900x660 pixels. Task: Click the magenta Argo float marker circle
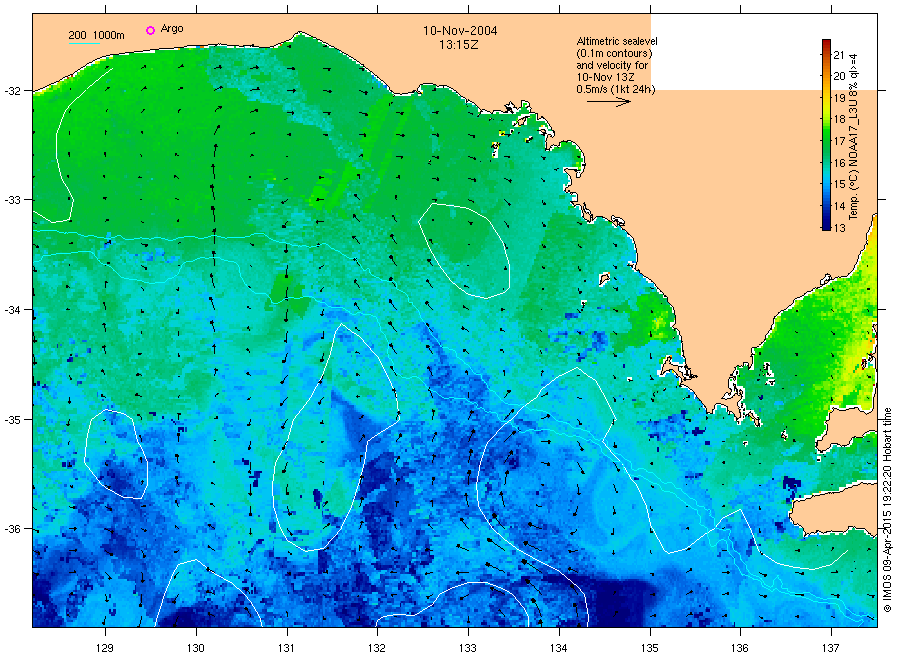tap(150, 30)
